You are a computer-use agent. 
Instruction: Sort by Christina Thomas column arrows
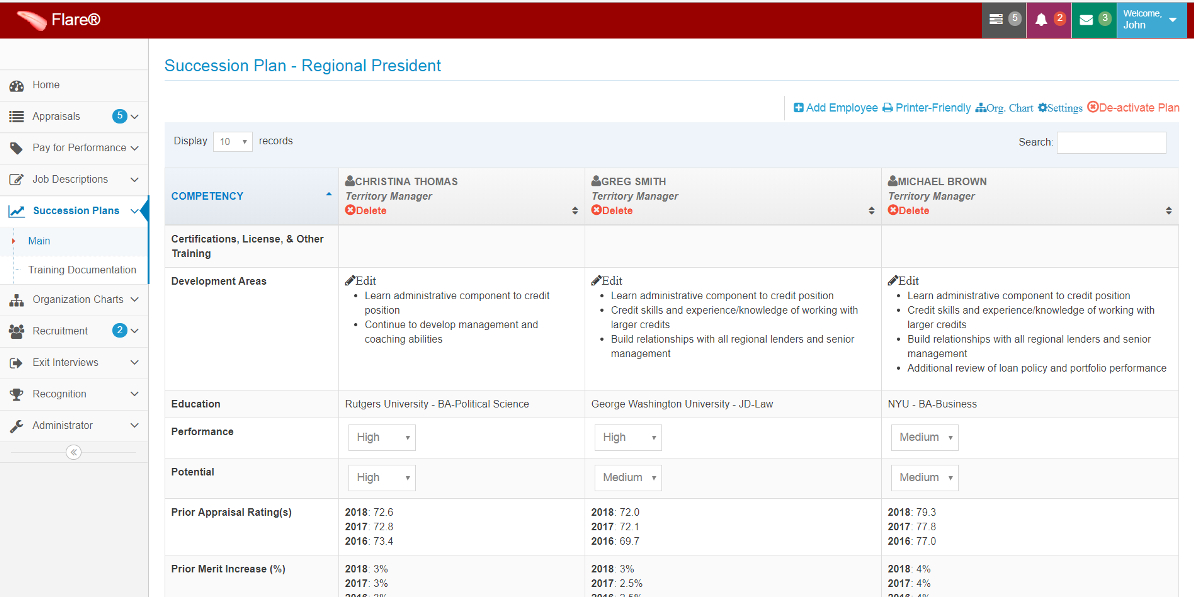575,211
